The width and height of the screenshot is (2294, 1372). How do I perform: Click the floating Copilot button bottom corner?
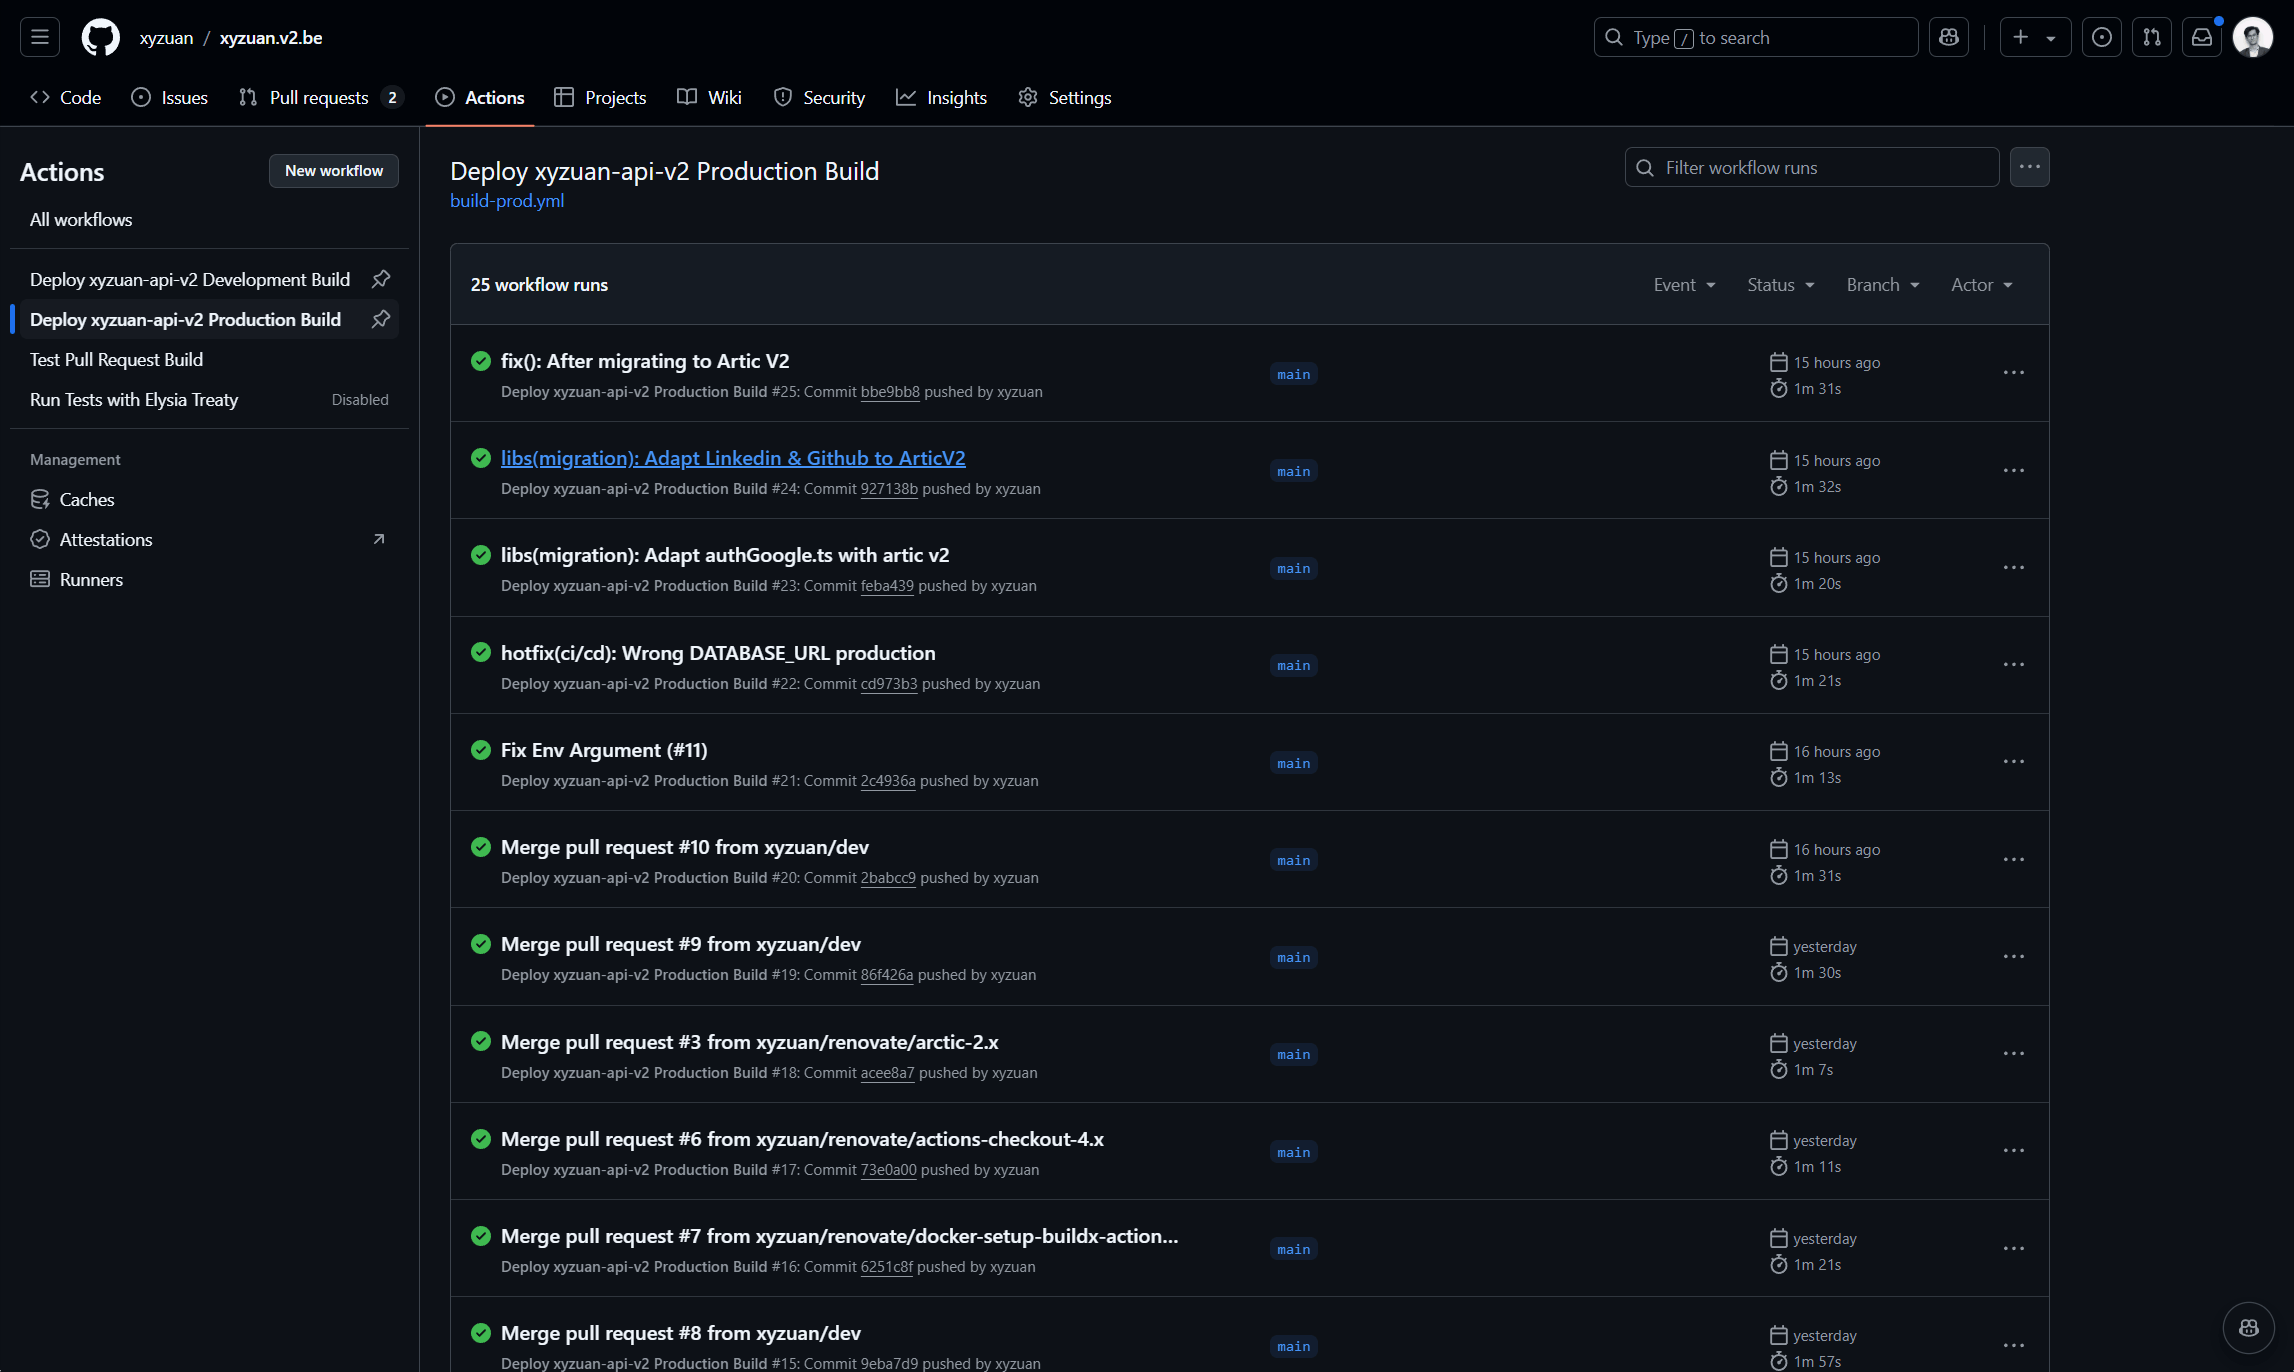2248,1328
